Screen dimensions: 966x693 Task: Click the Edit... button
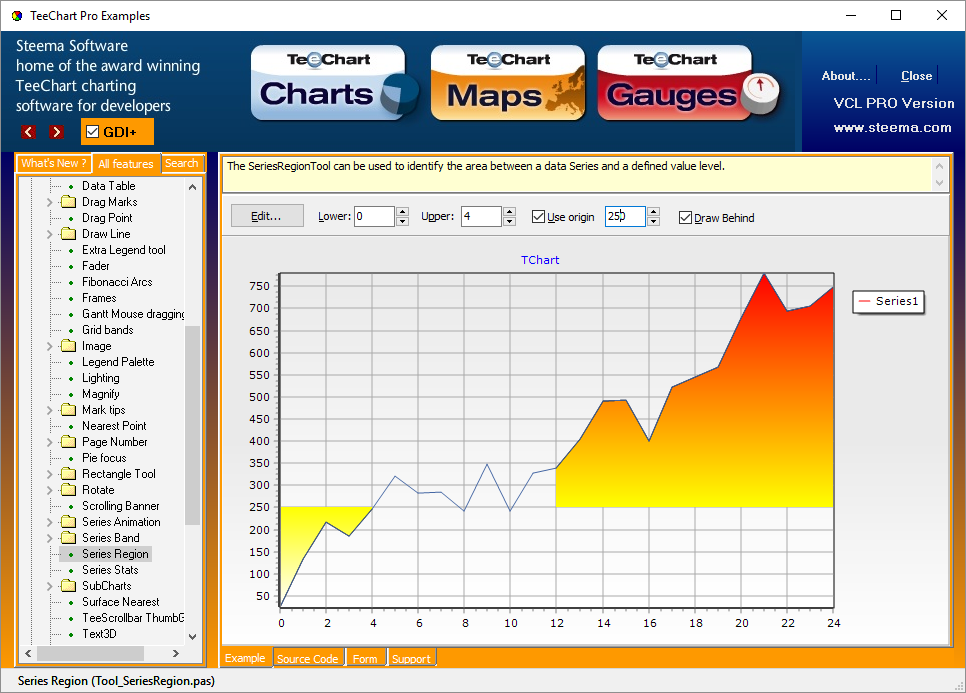coord(267,216)
